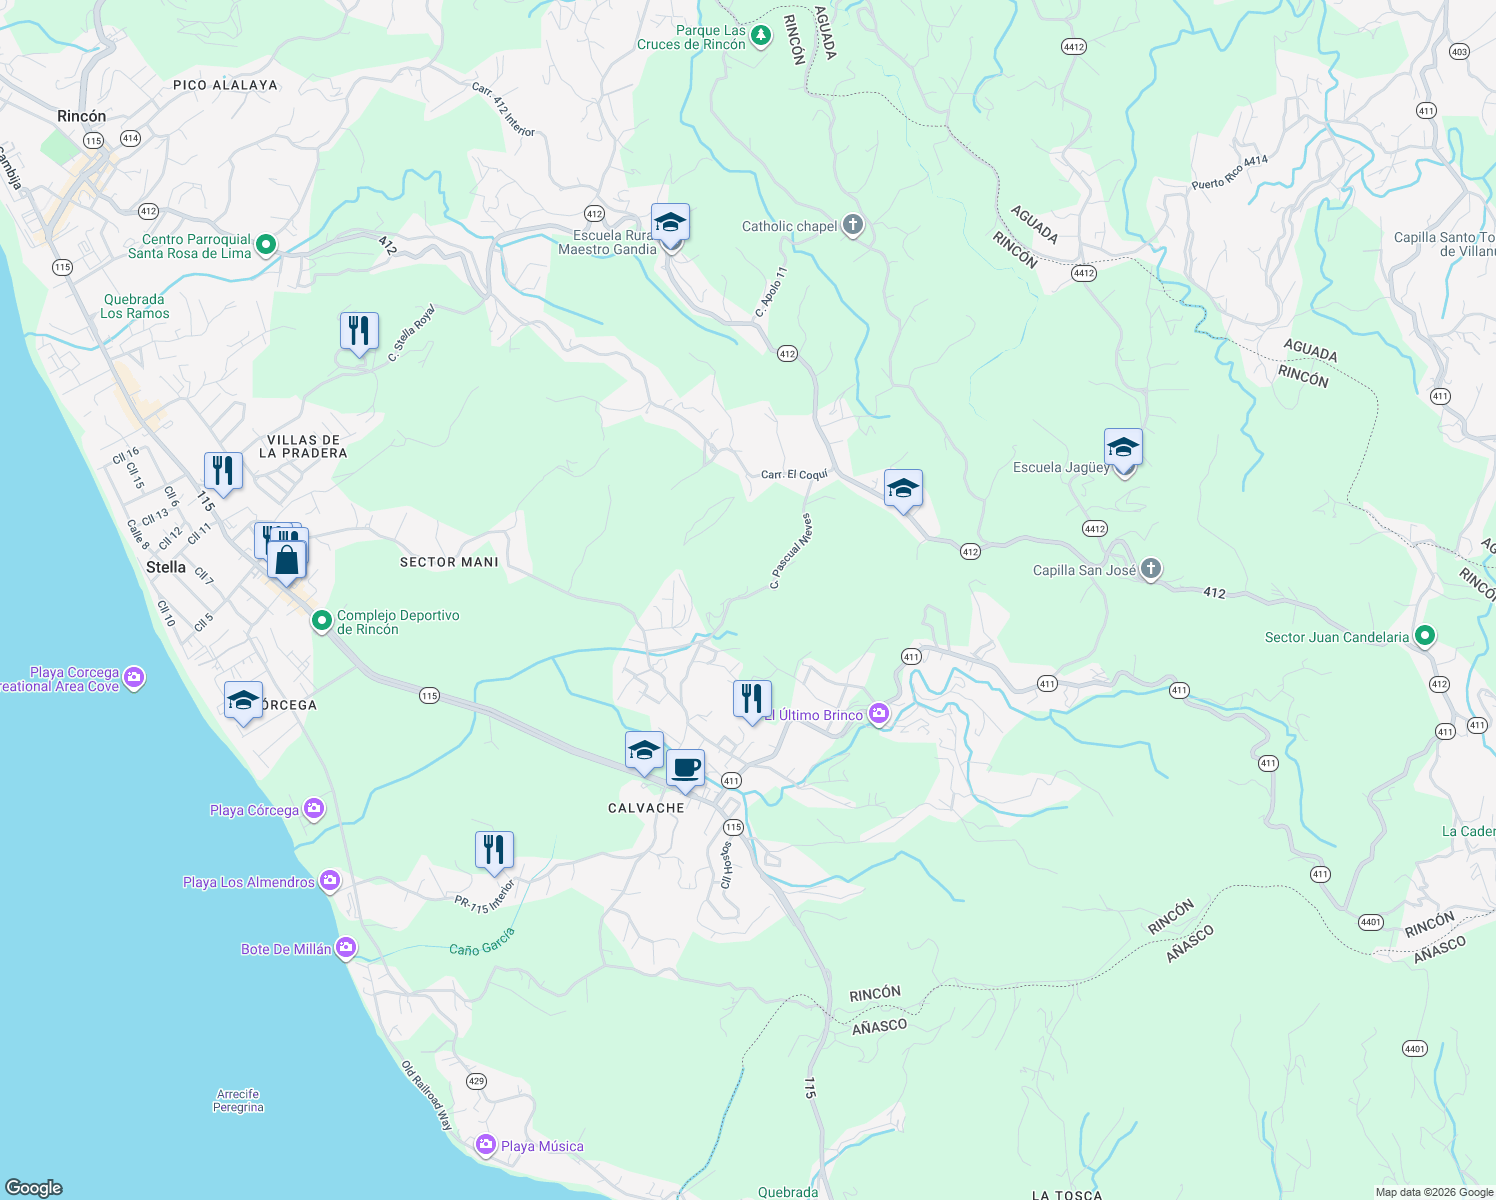The width and height of the screenshot is (1496, 1200).
Task: Click the Escuela Jagüey school icon
Action: coord(1123,447)
